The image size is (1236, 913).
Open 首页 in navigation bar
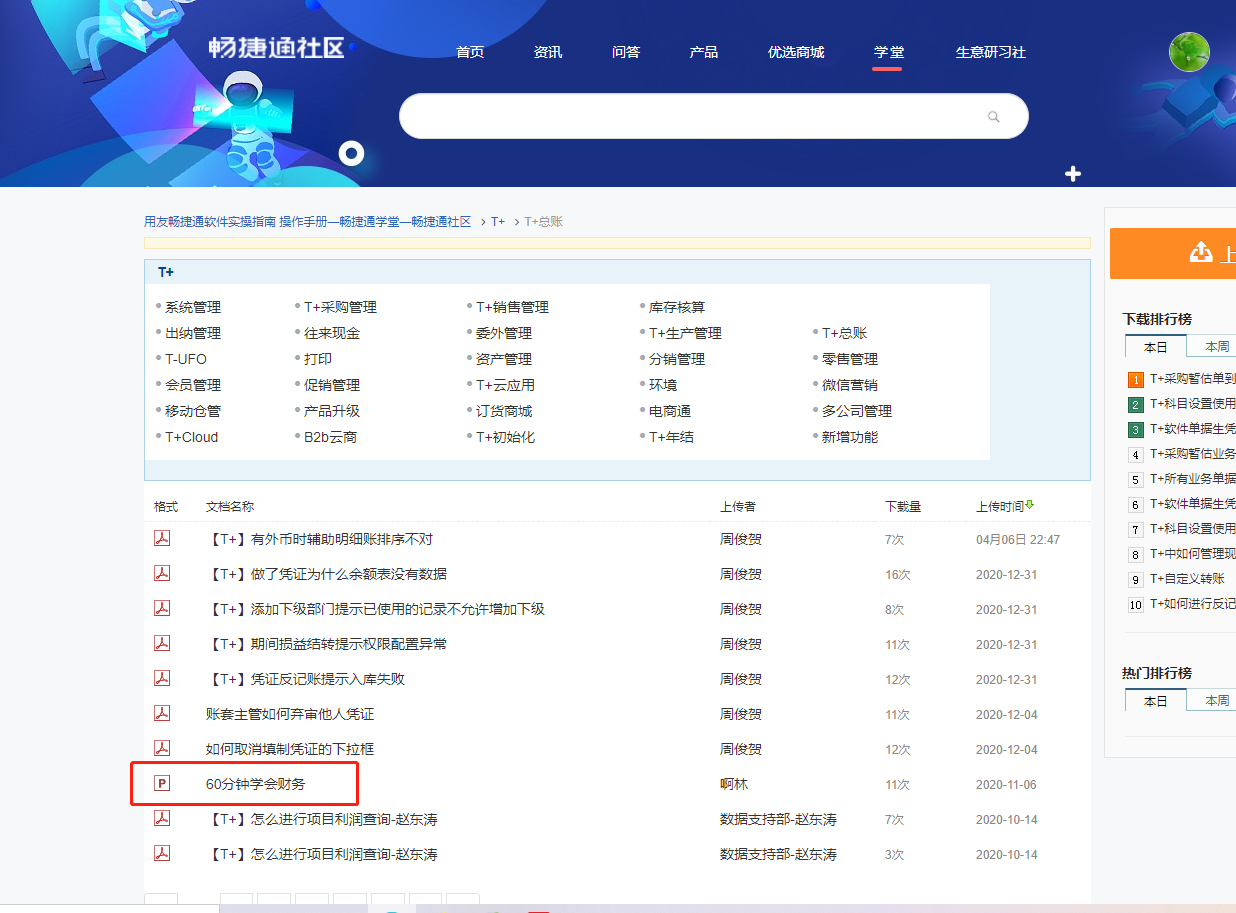470,52
